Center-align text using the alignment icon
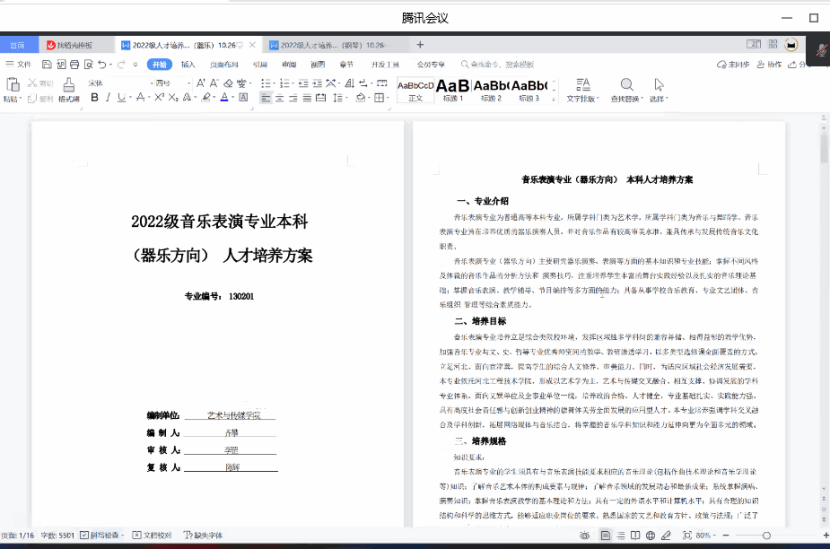Screen dimensions: 830x549 tap(281, 98)
